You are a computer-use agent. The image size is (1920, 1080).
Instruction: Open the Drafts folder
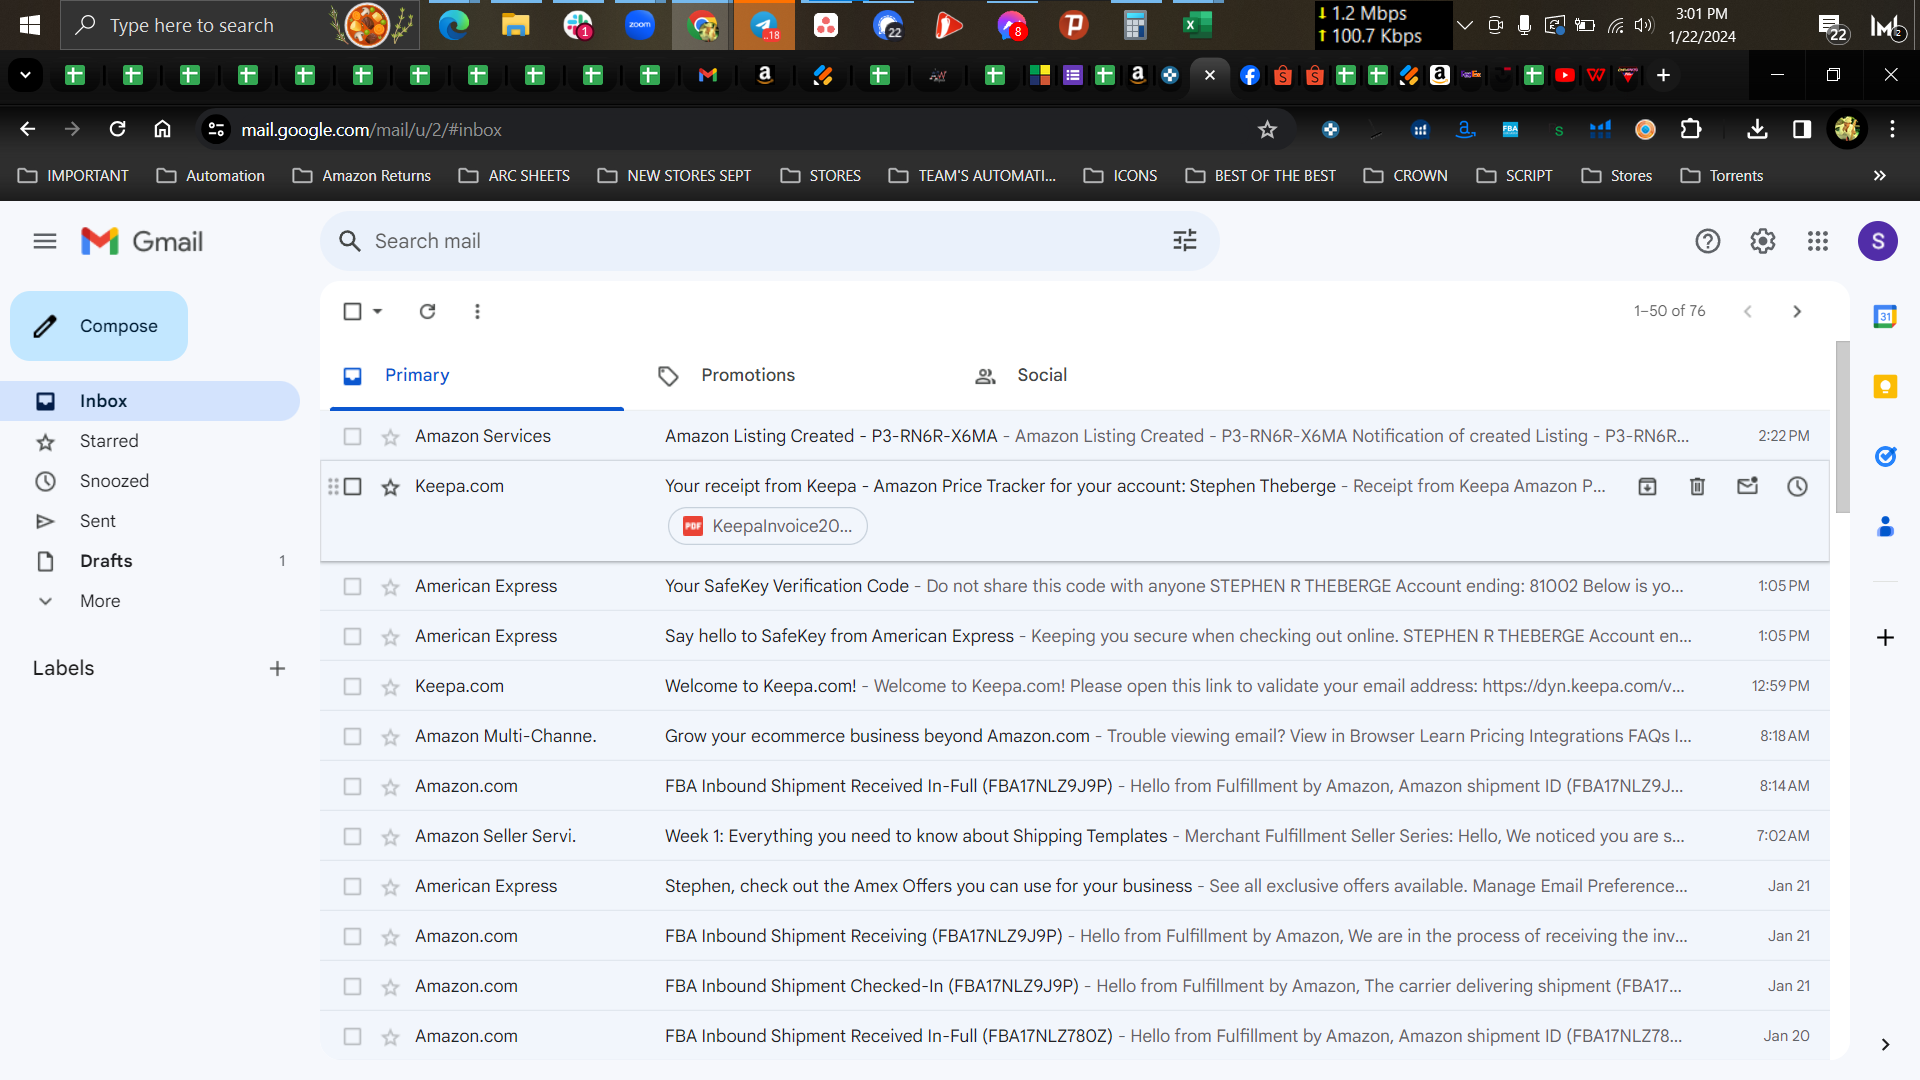150,561
